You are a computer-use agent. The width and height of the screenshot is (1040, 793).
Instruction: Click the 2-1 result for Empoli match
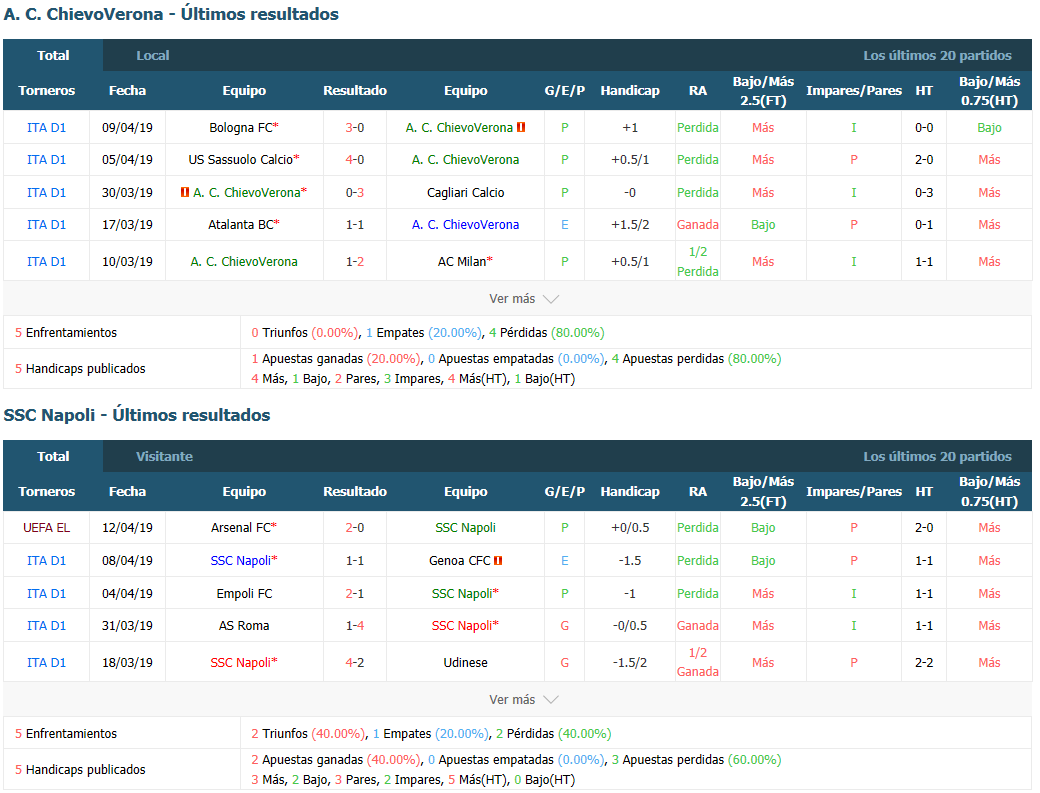point(355,593)
